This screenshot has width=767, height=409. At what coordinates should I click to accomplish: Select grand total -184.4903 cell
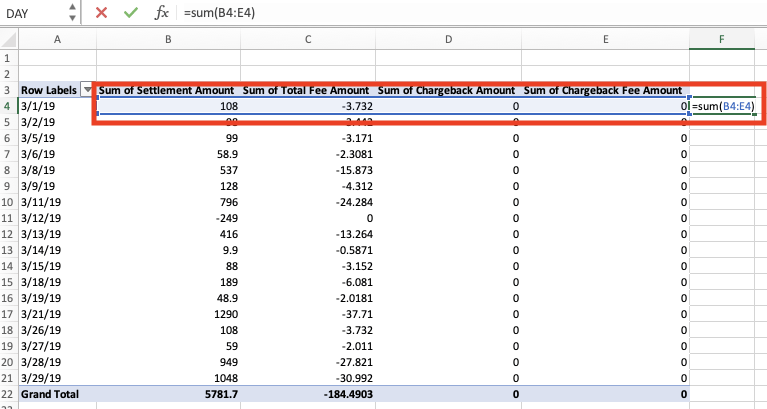click(308, 394)
